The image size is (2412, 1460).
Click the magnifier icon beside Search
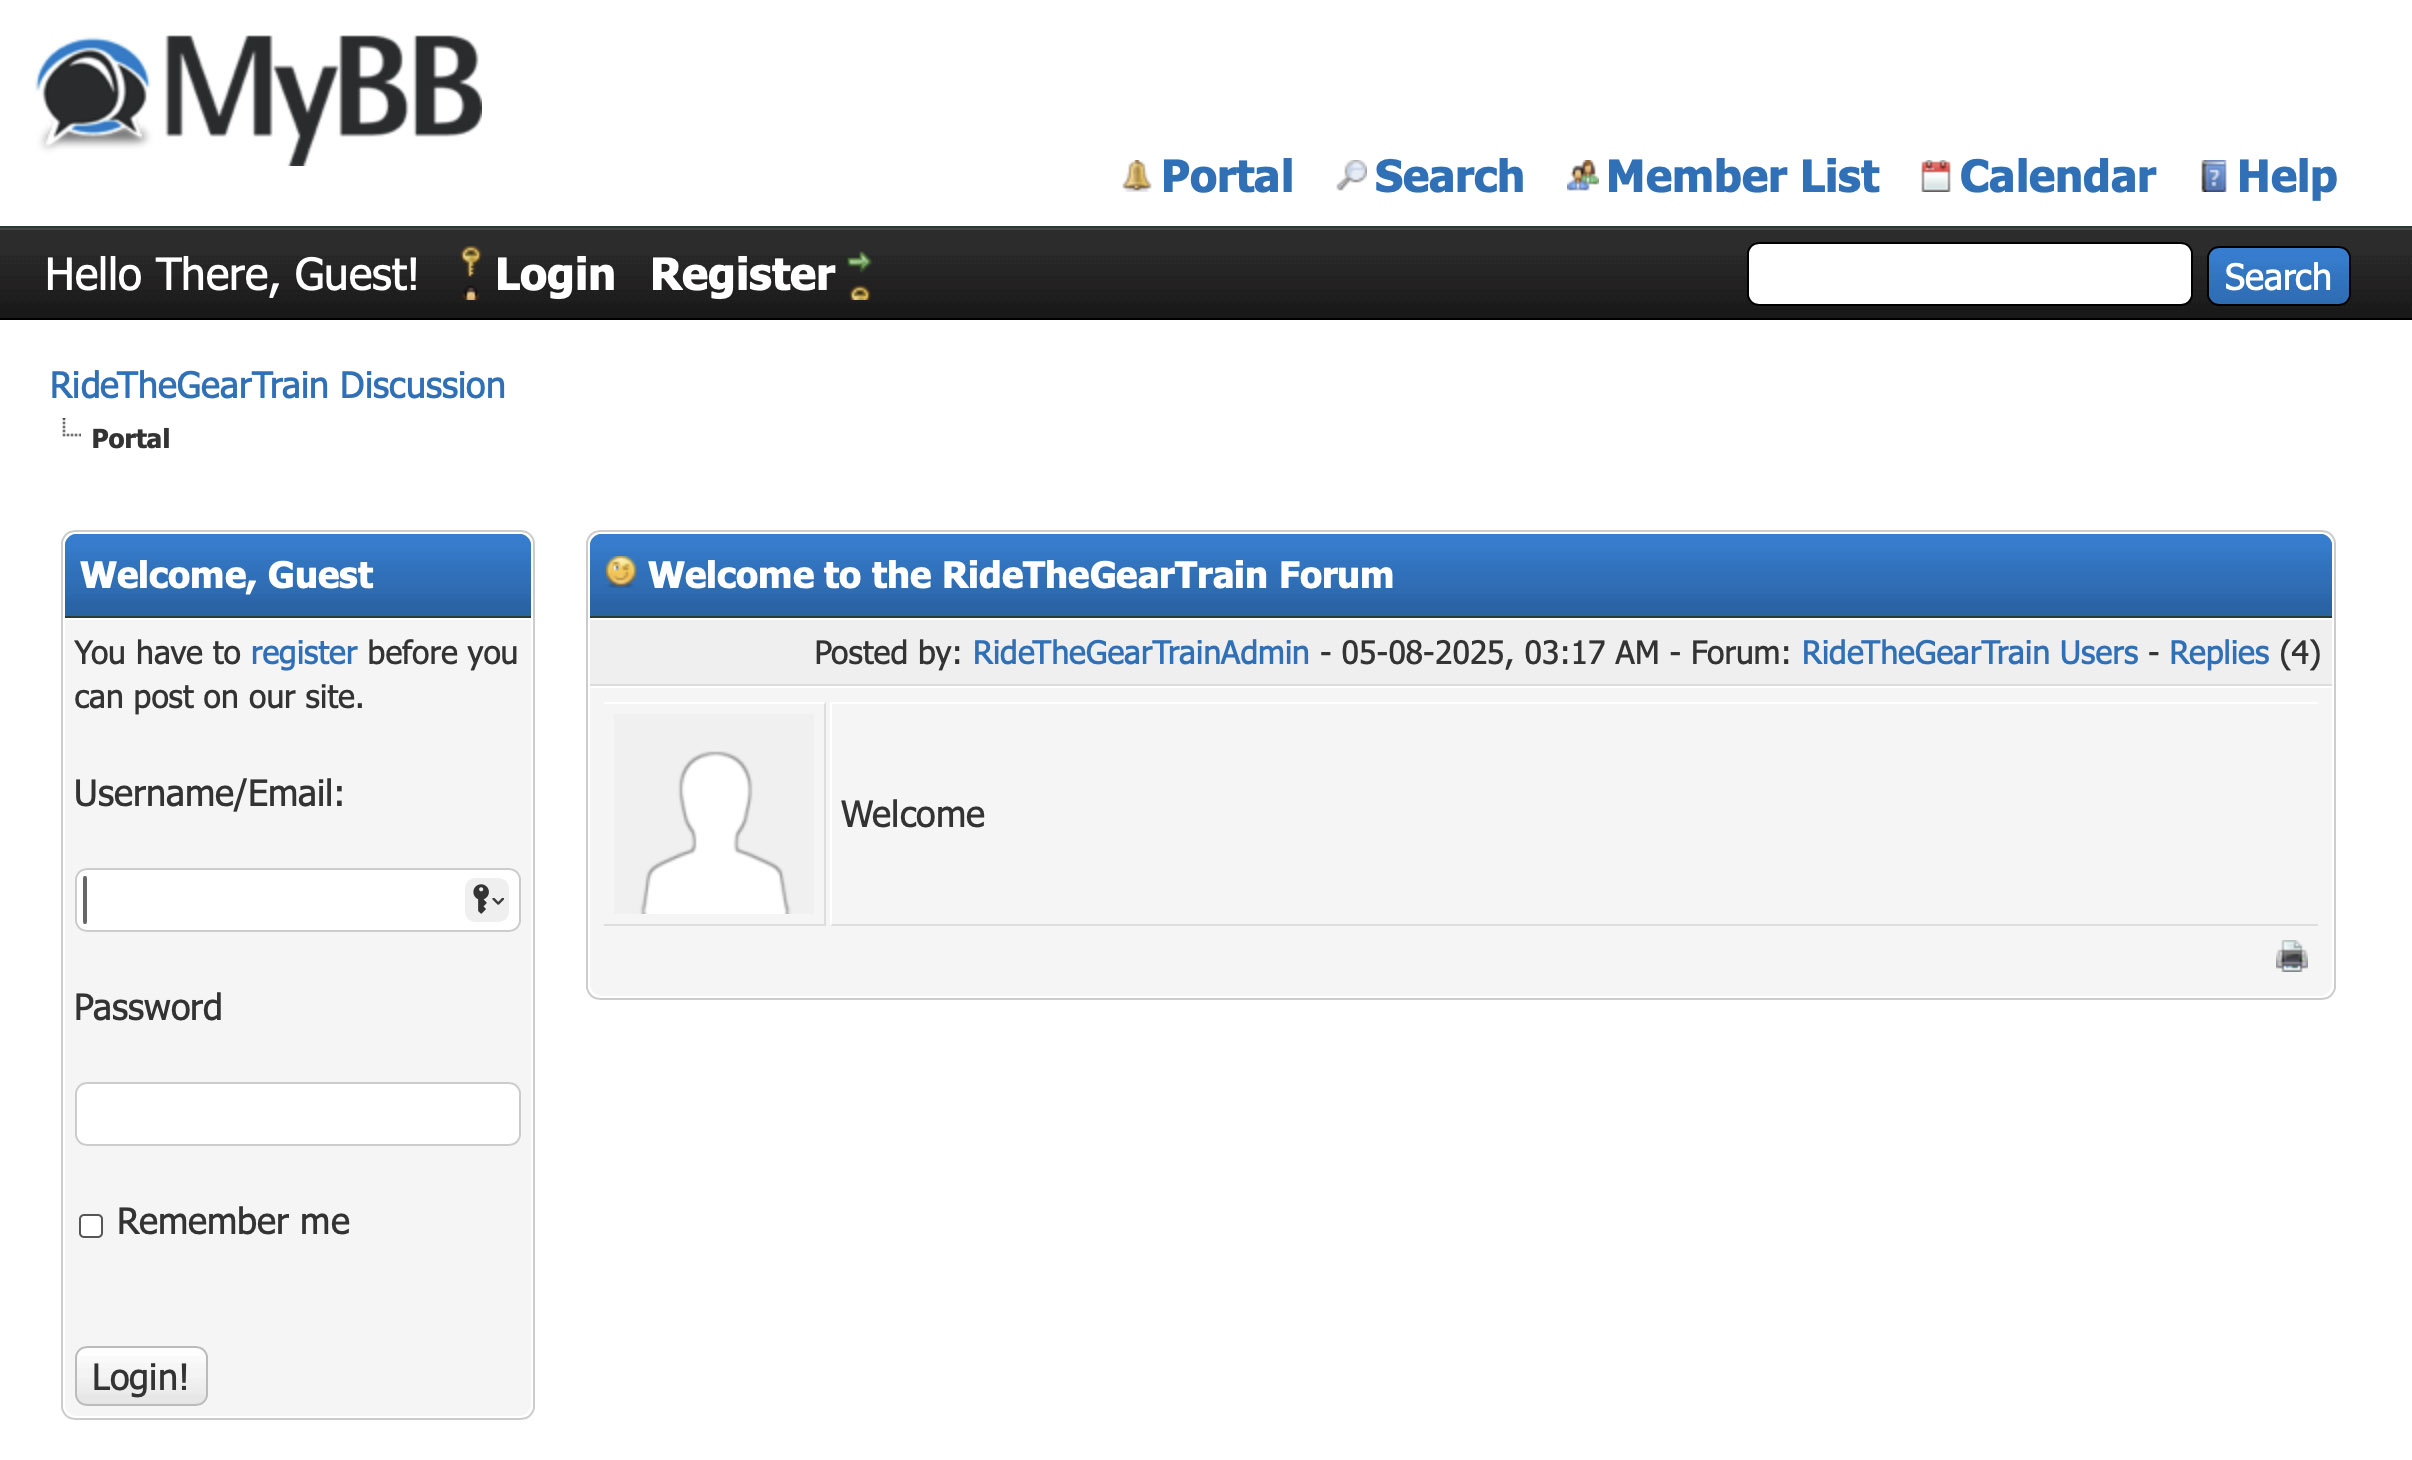[x=1351, y=176]
